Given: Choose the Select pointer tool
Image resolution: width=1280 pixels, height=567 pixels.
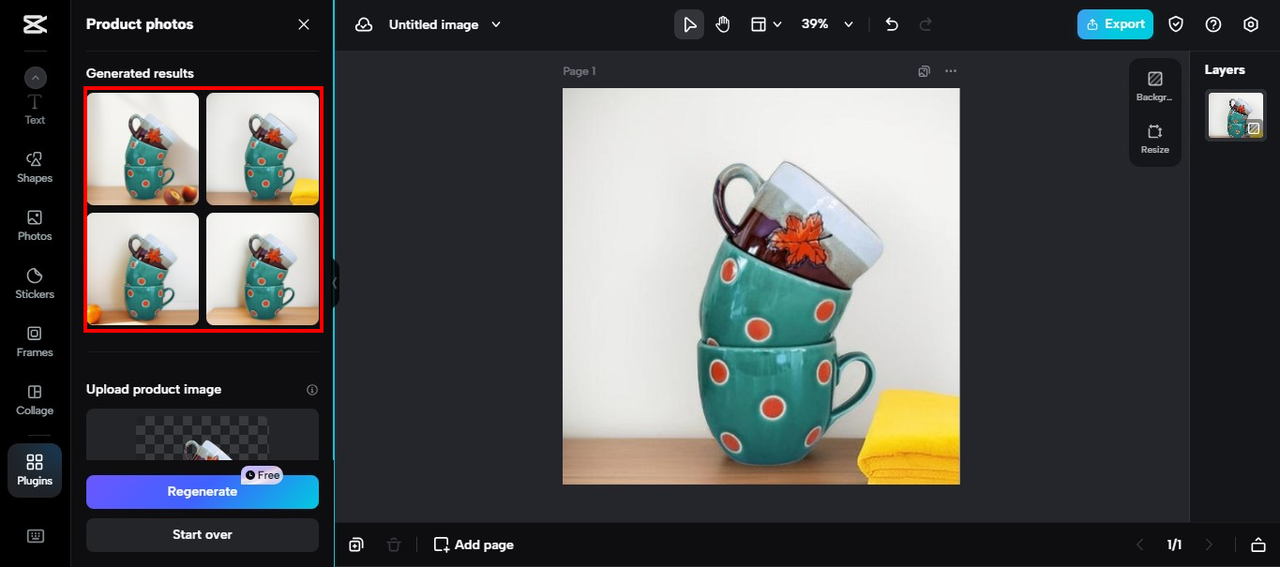Looking at the screenshot, I should [689, 24].
